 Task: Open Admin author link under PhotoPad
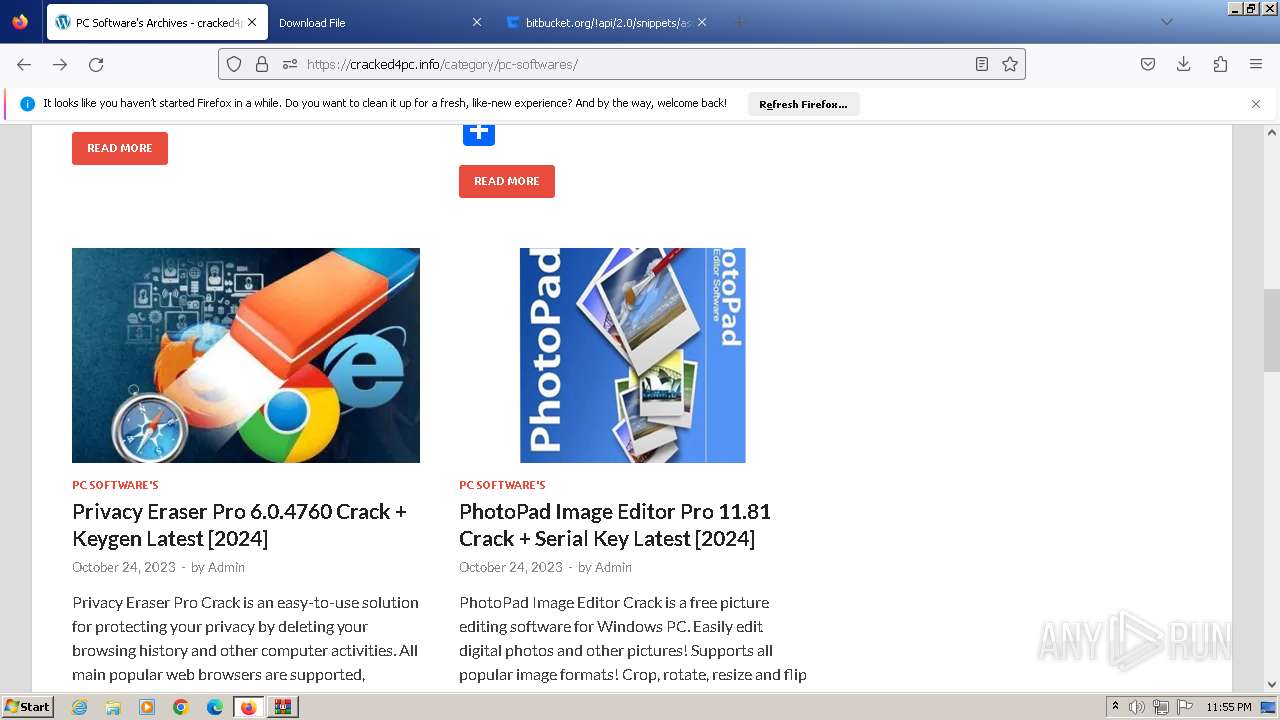click(x=613, y=567)
